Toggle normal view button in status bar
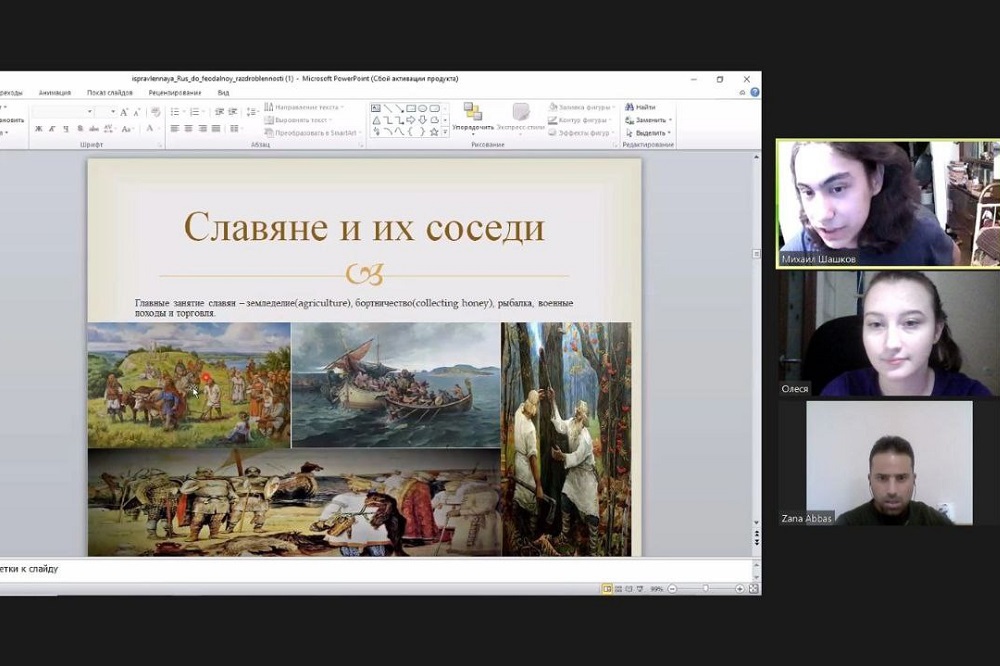This screenshot has height=666, width=1000. click(607, 589)
